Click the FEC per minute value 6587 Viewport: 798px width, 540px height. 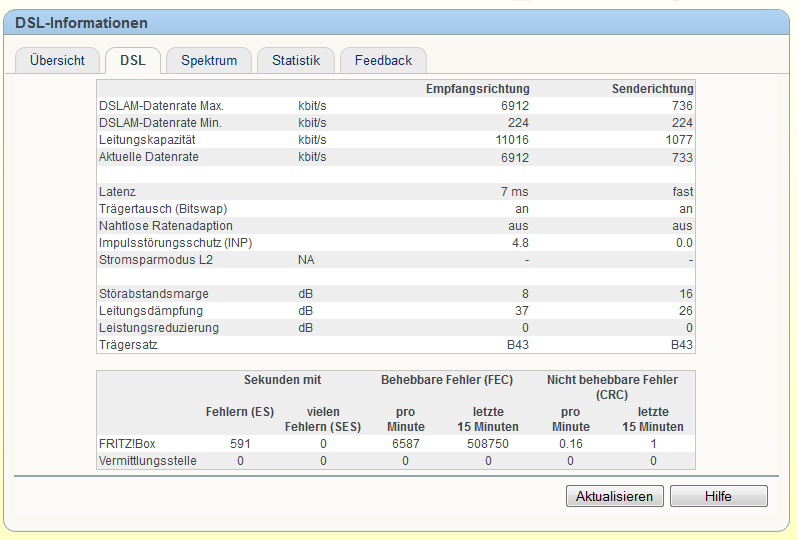click(x=406, y=444)
